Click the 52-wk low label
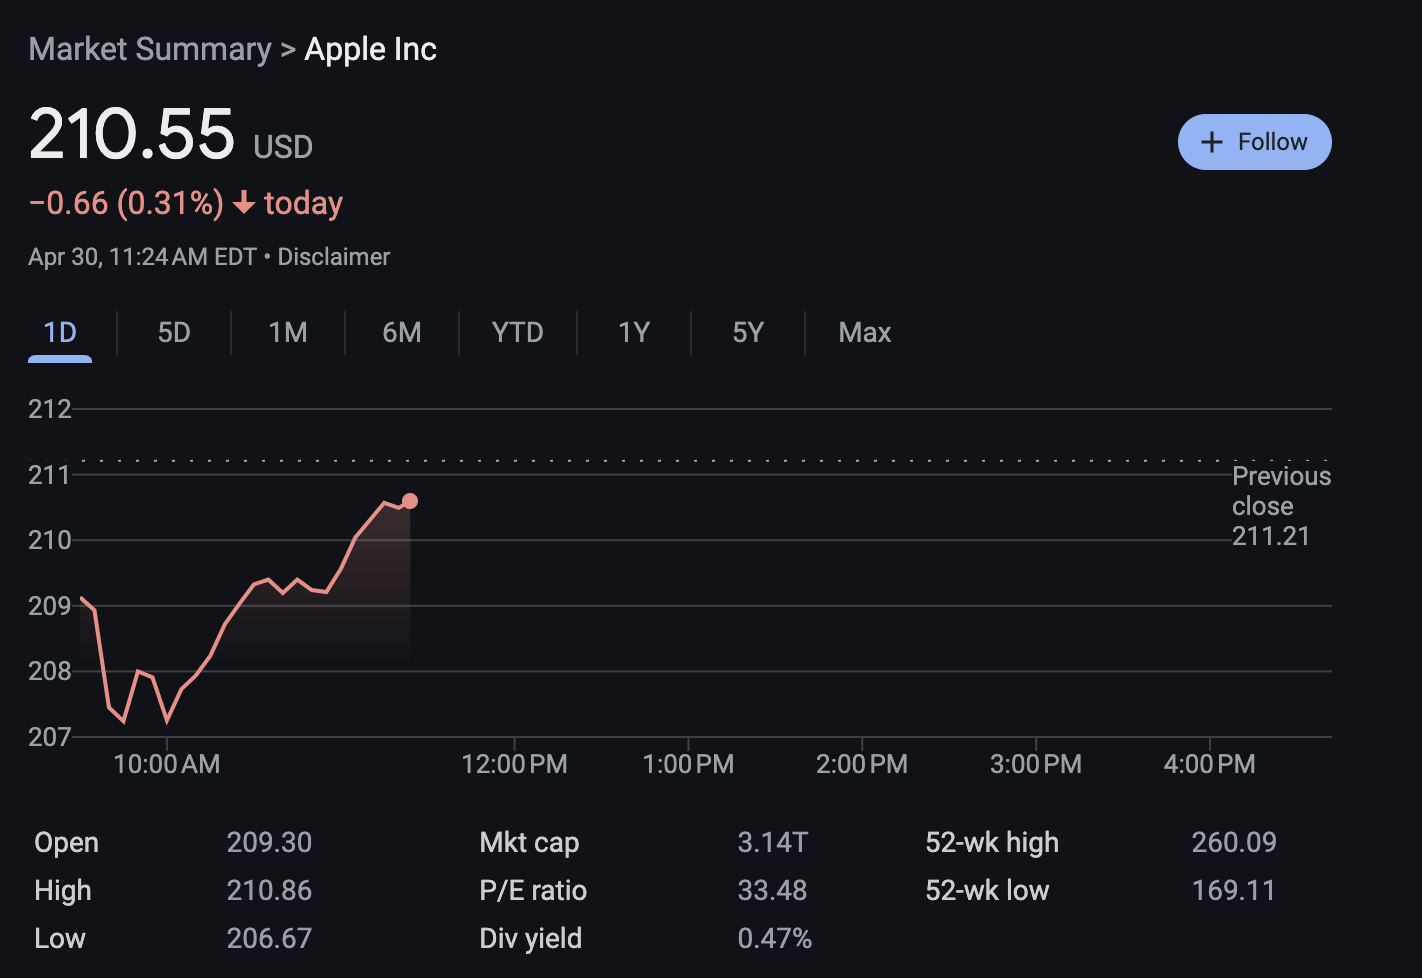Image resolution: width=1422 pixels, height=978 pixels. pos(987,891)
